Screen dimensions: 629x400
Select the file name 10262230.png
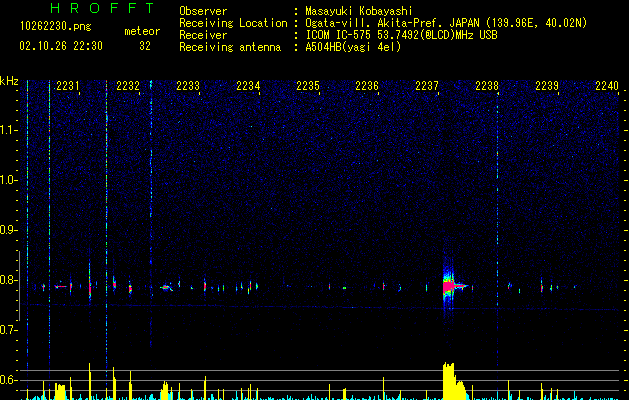(x=56, y=26)
